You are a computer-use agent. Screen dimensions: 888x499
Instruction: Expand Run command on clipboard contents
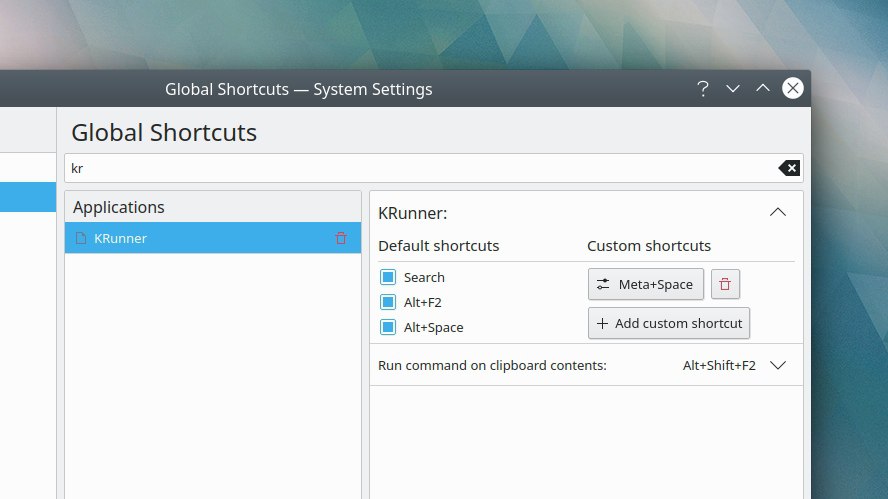click(778, 365)
